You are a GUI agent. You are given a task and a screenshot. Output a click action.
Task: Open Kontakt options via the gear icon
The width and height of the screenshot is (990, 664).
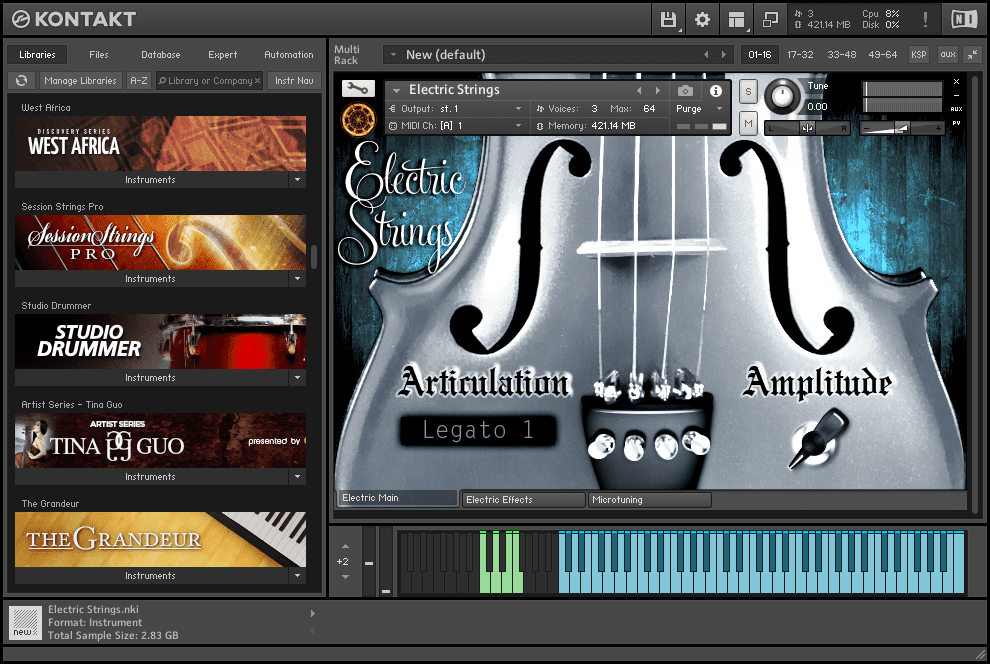click(x=703, y=19)
